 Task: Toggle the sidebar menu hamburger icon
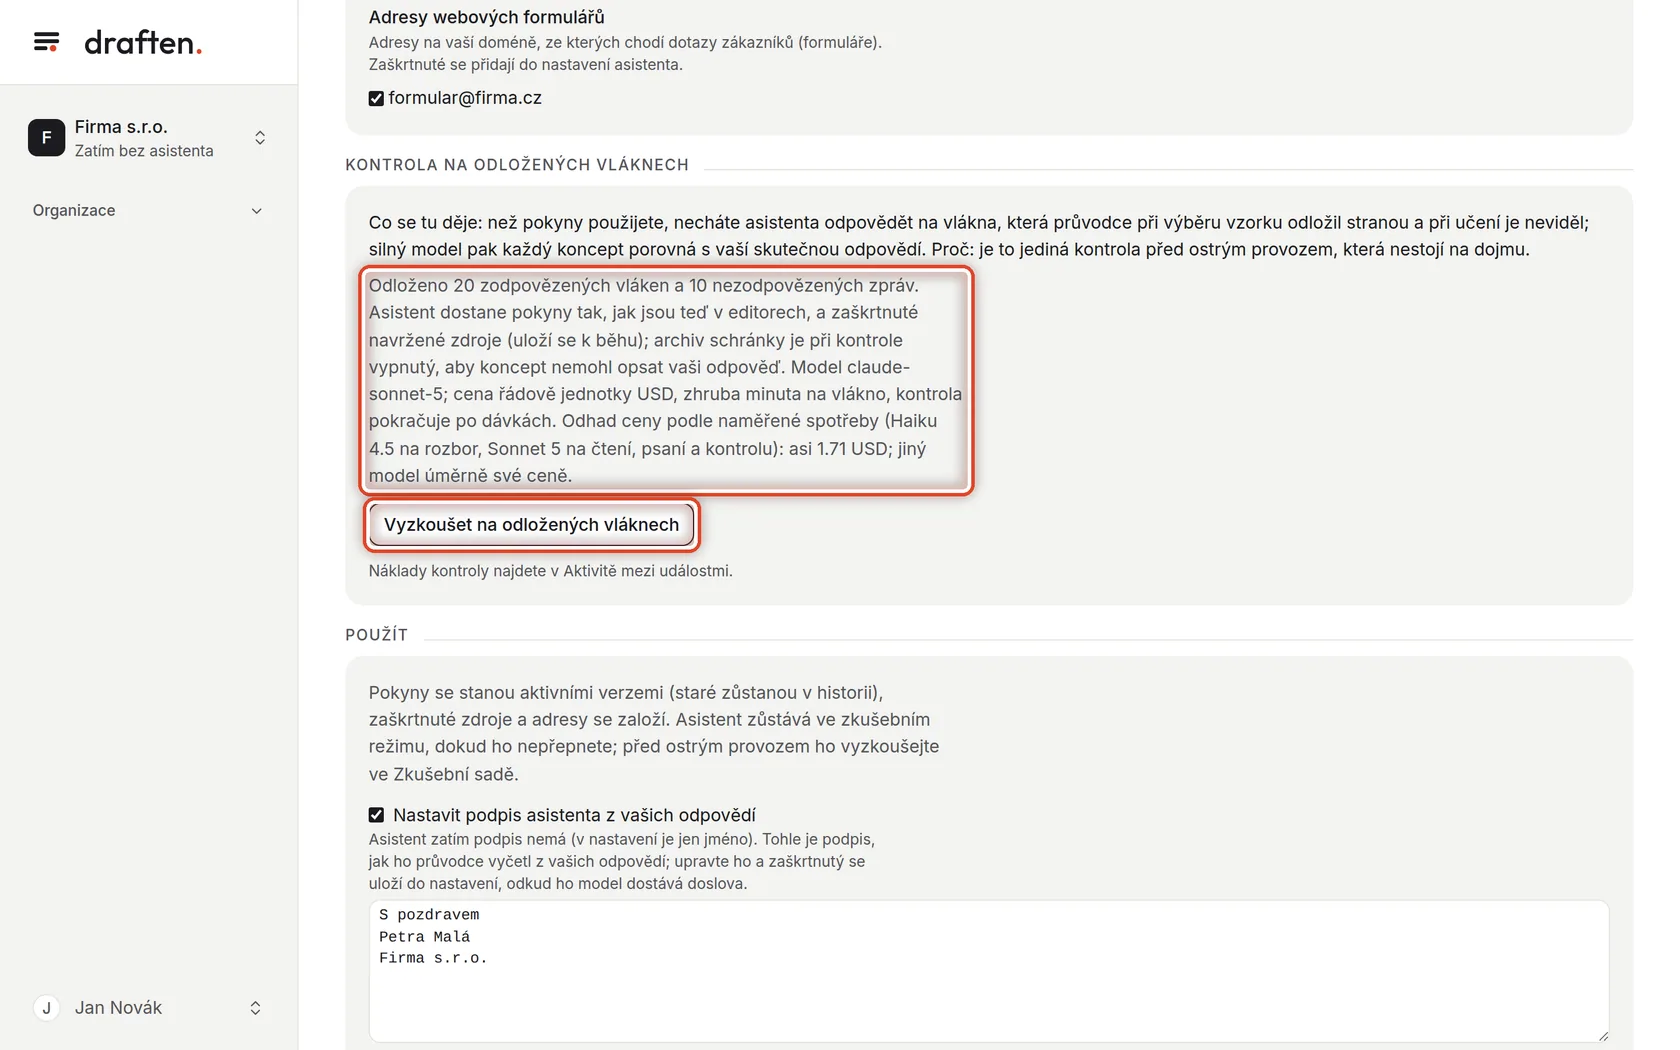46,42
